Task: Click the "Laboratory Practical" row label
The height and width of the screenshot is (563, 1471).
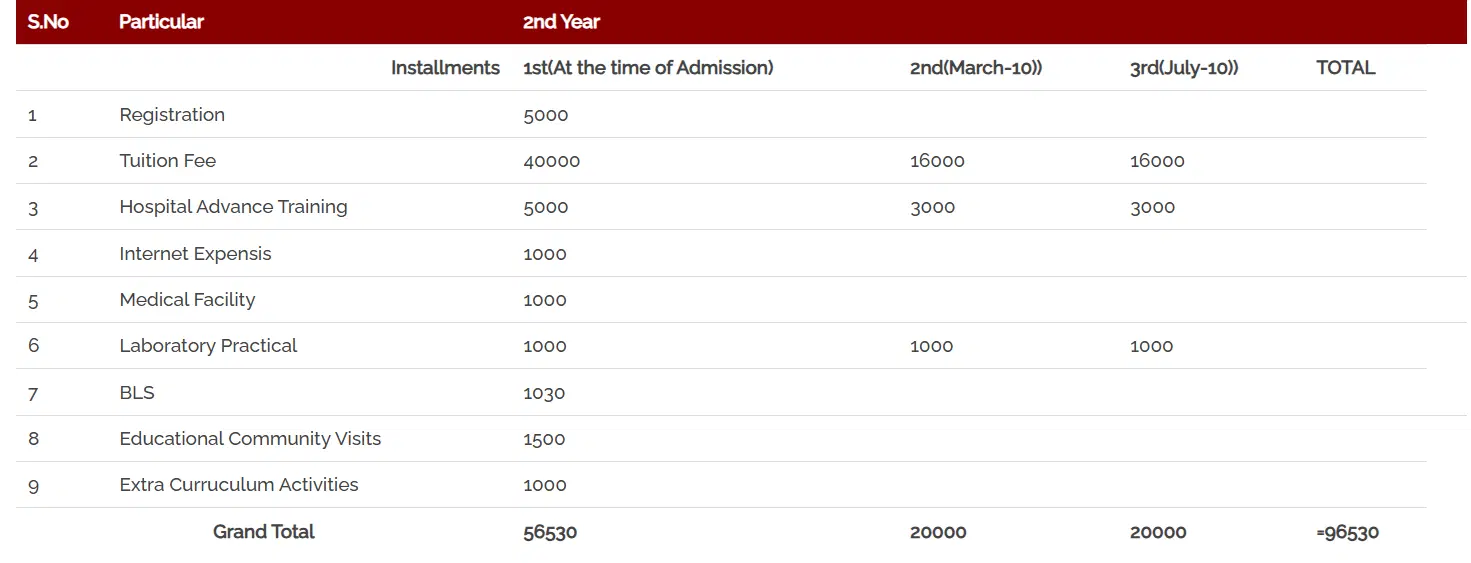Action: [x=208, y=346]
